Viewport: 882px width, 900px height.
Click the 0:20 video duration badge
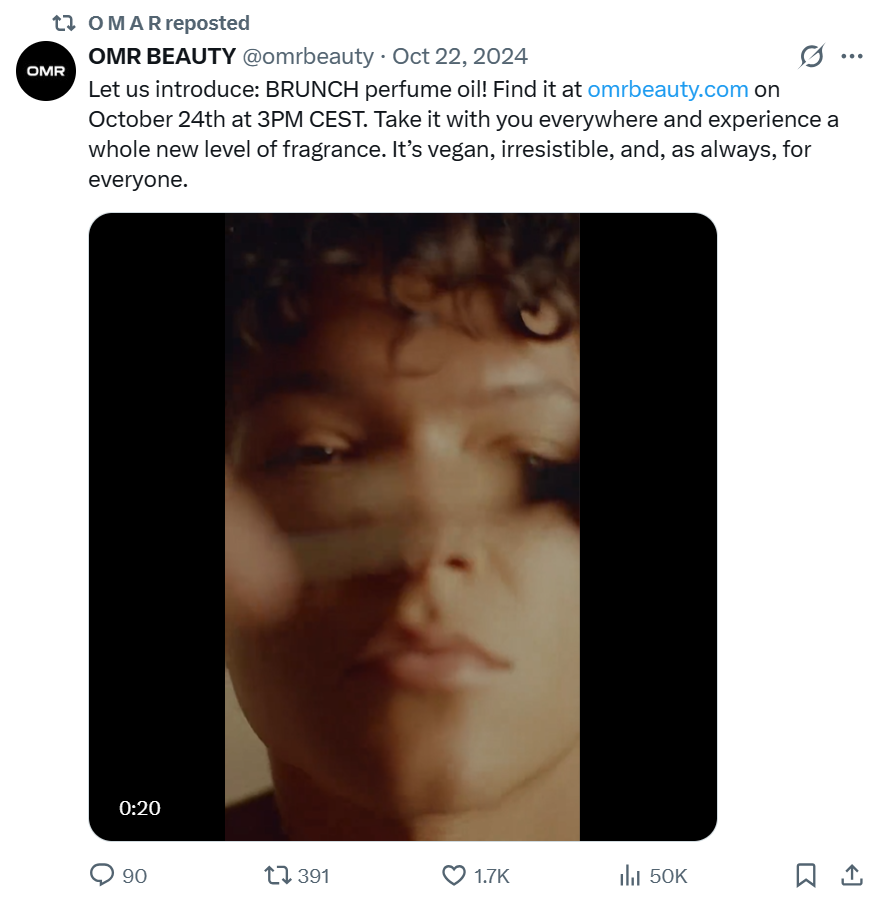(x=140, y=808)
